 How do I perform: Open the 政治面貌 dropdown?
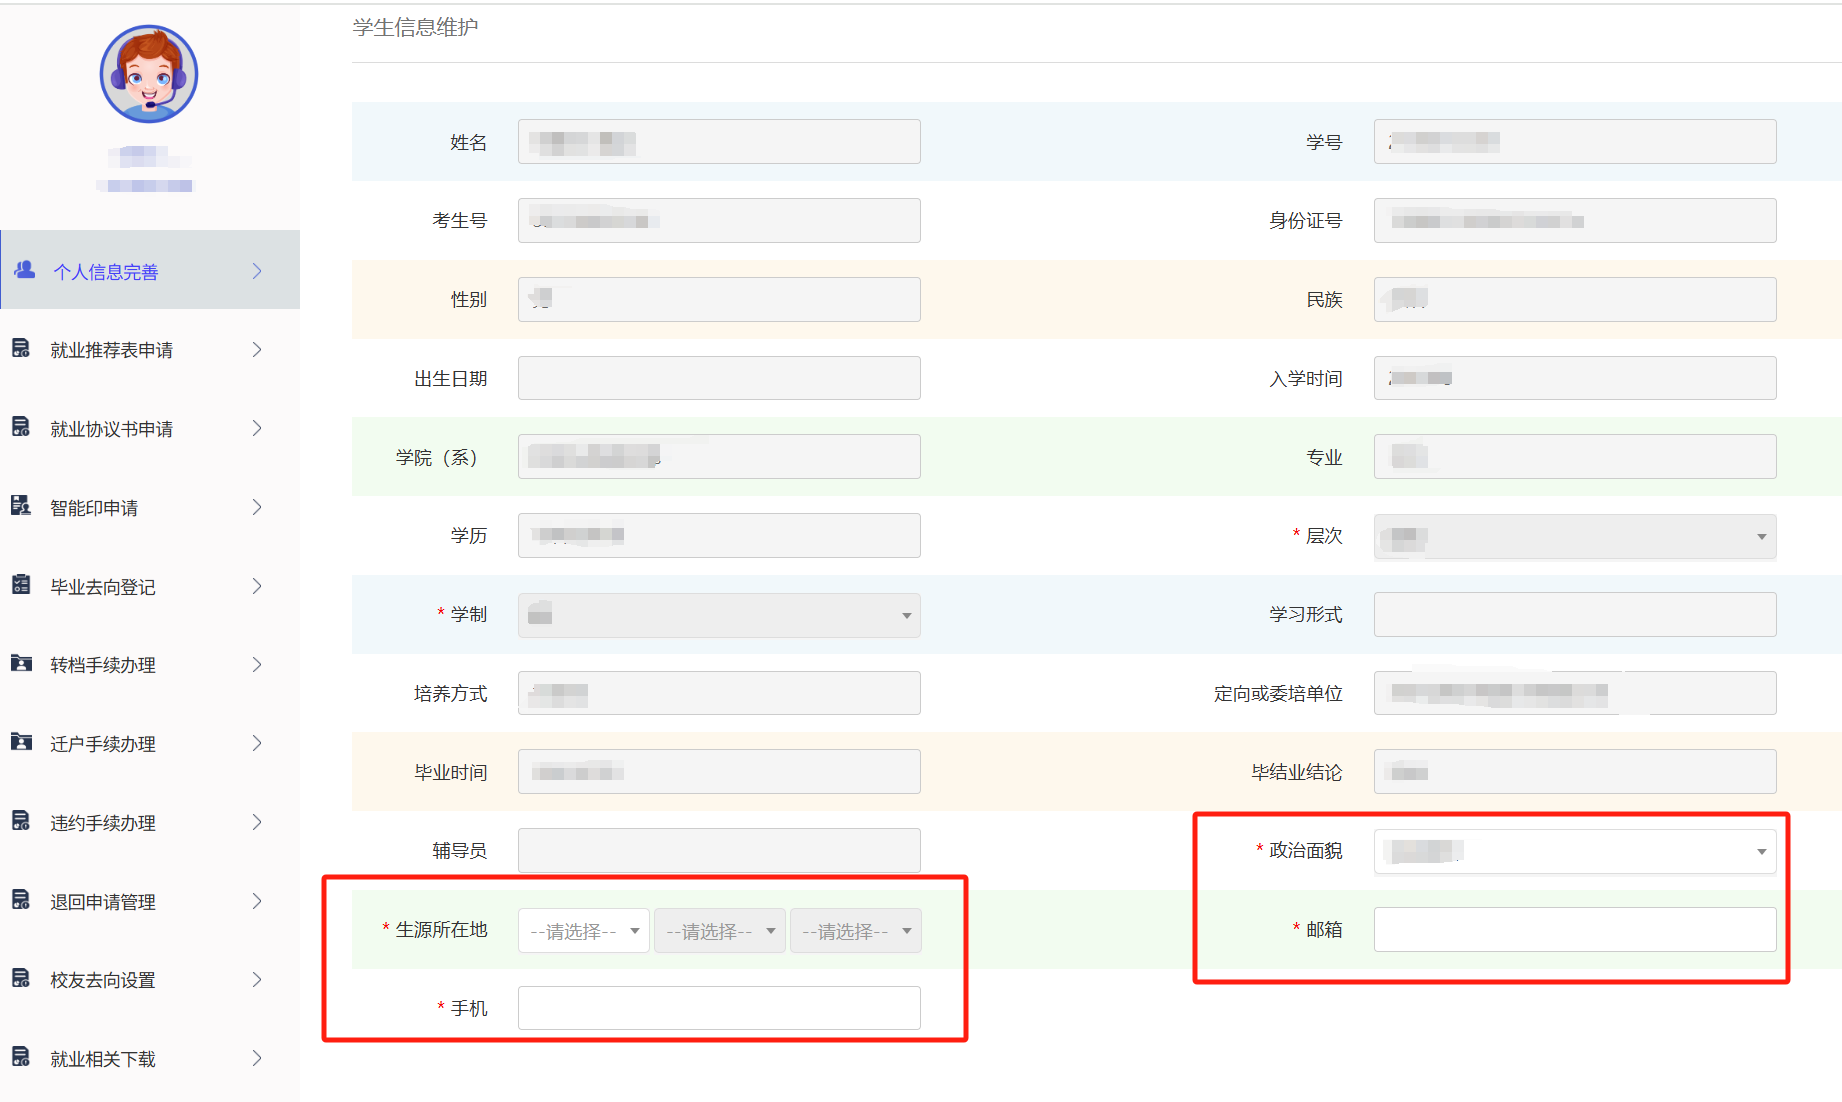coord(1574,851)
